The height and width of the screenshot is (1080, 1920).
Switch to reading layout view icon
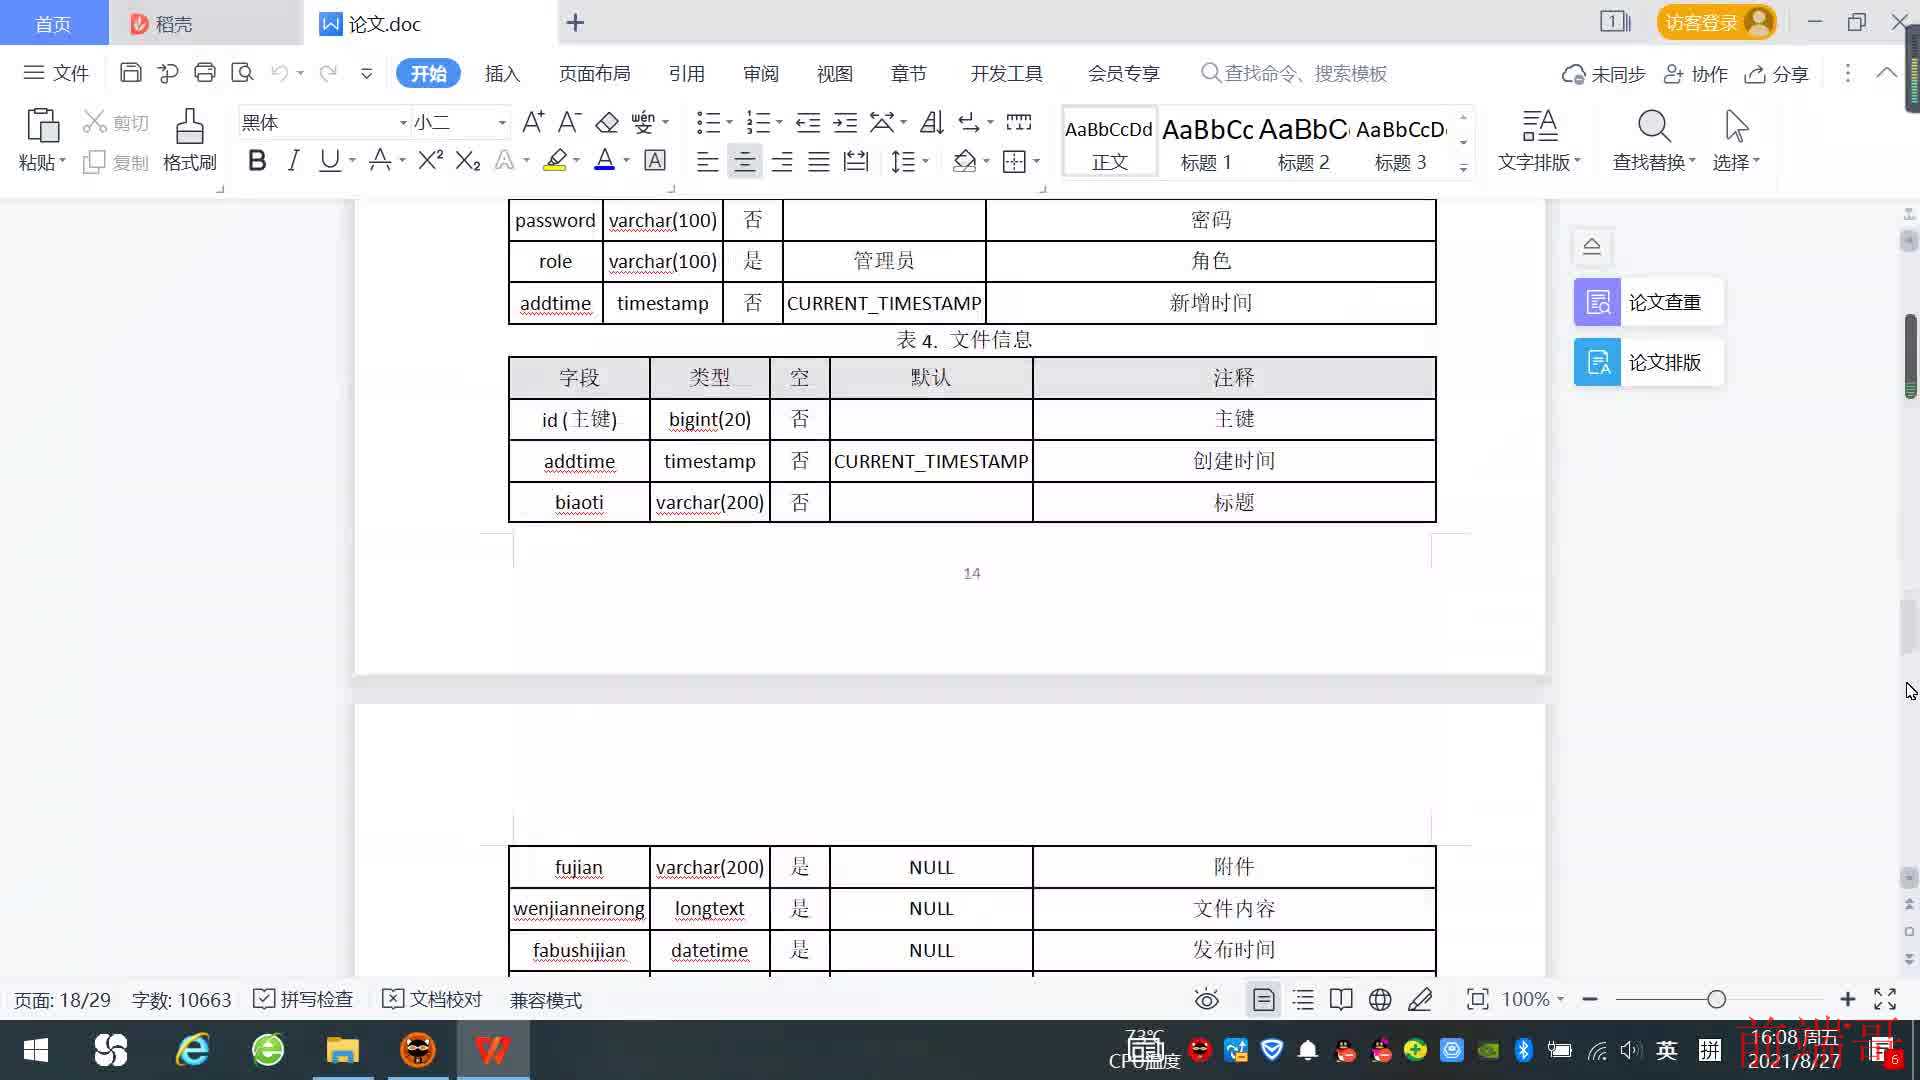click(1341, 999)
